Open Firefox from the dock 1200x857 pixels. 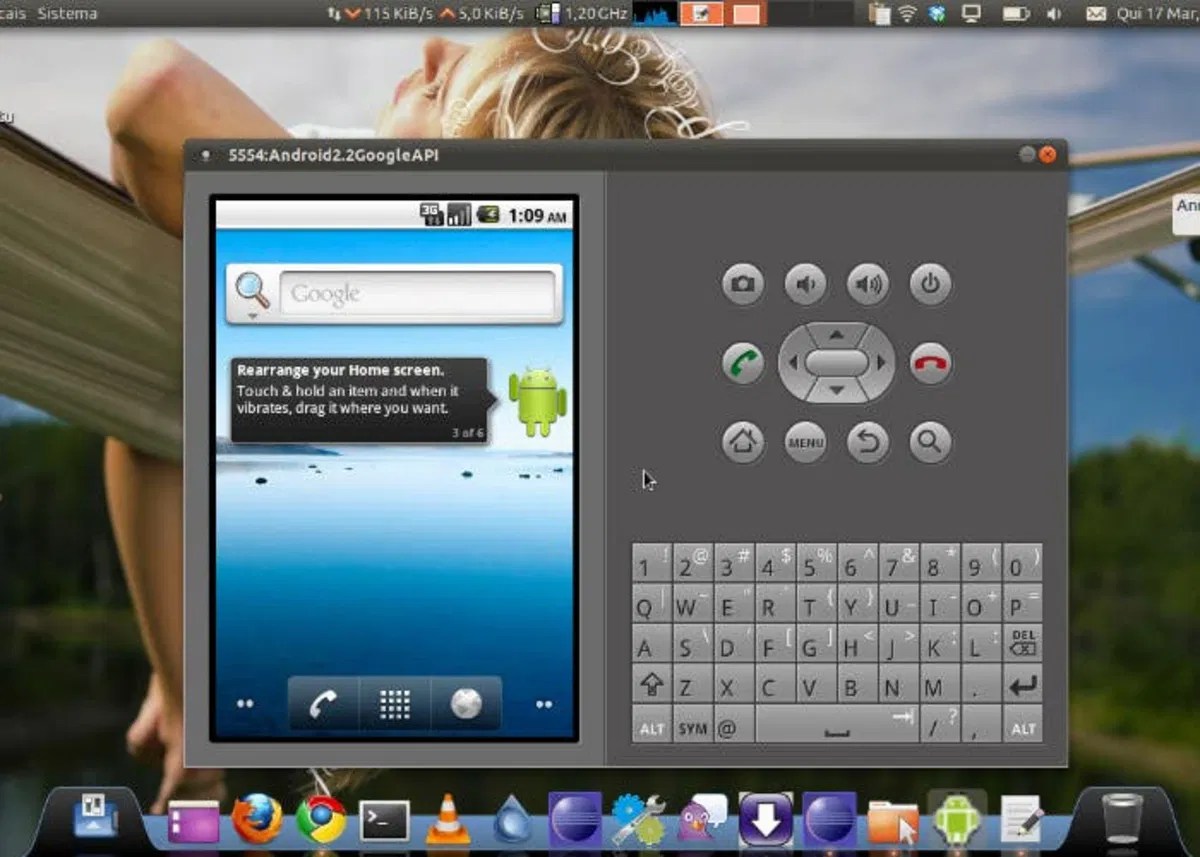[x=257, y=818]
